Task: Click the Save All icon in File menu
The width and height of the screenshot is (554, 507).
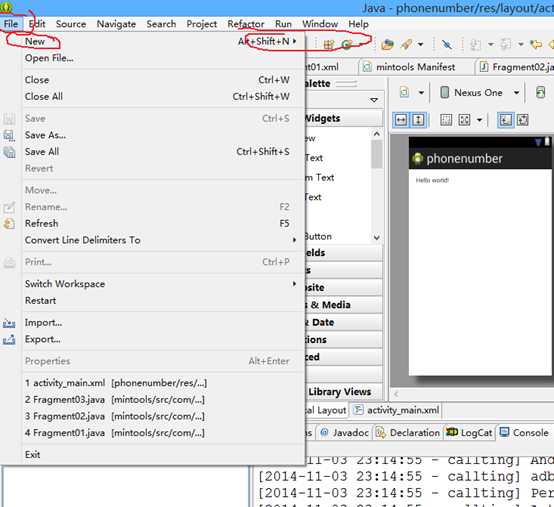Action: click(9, 152)
